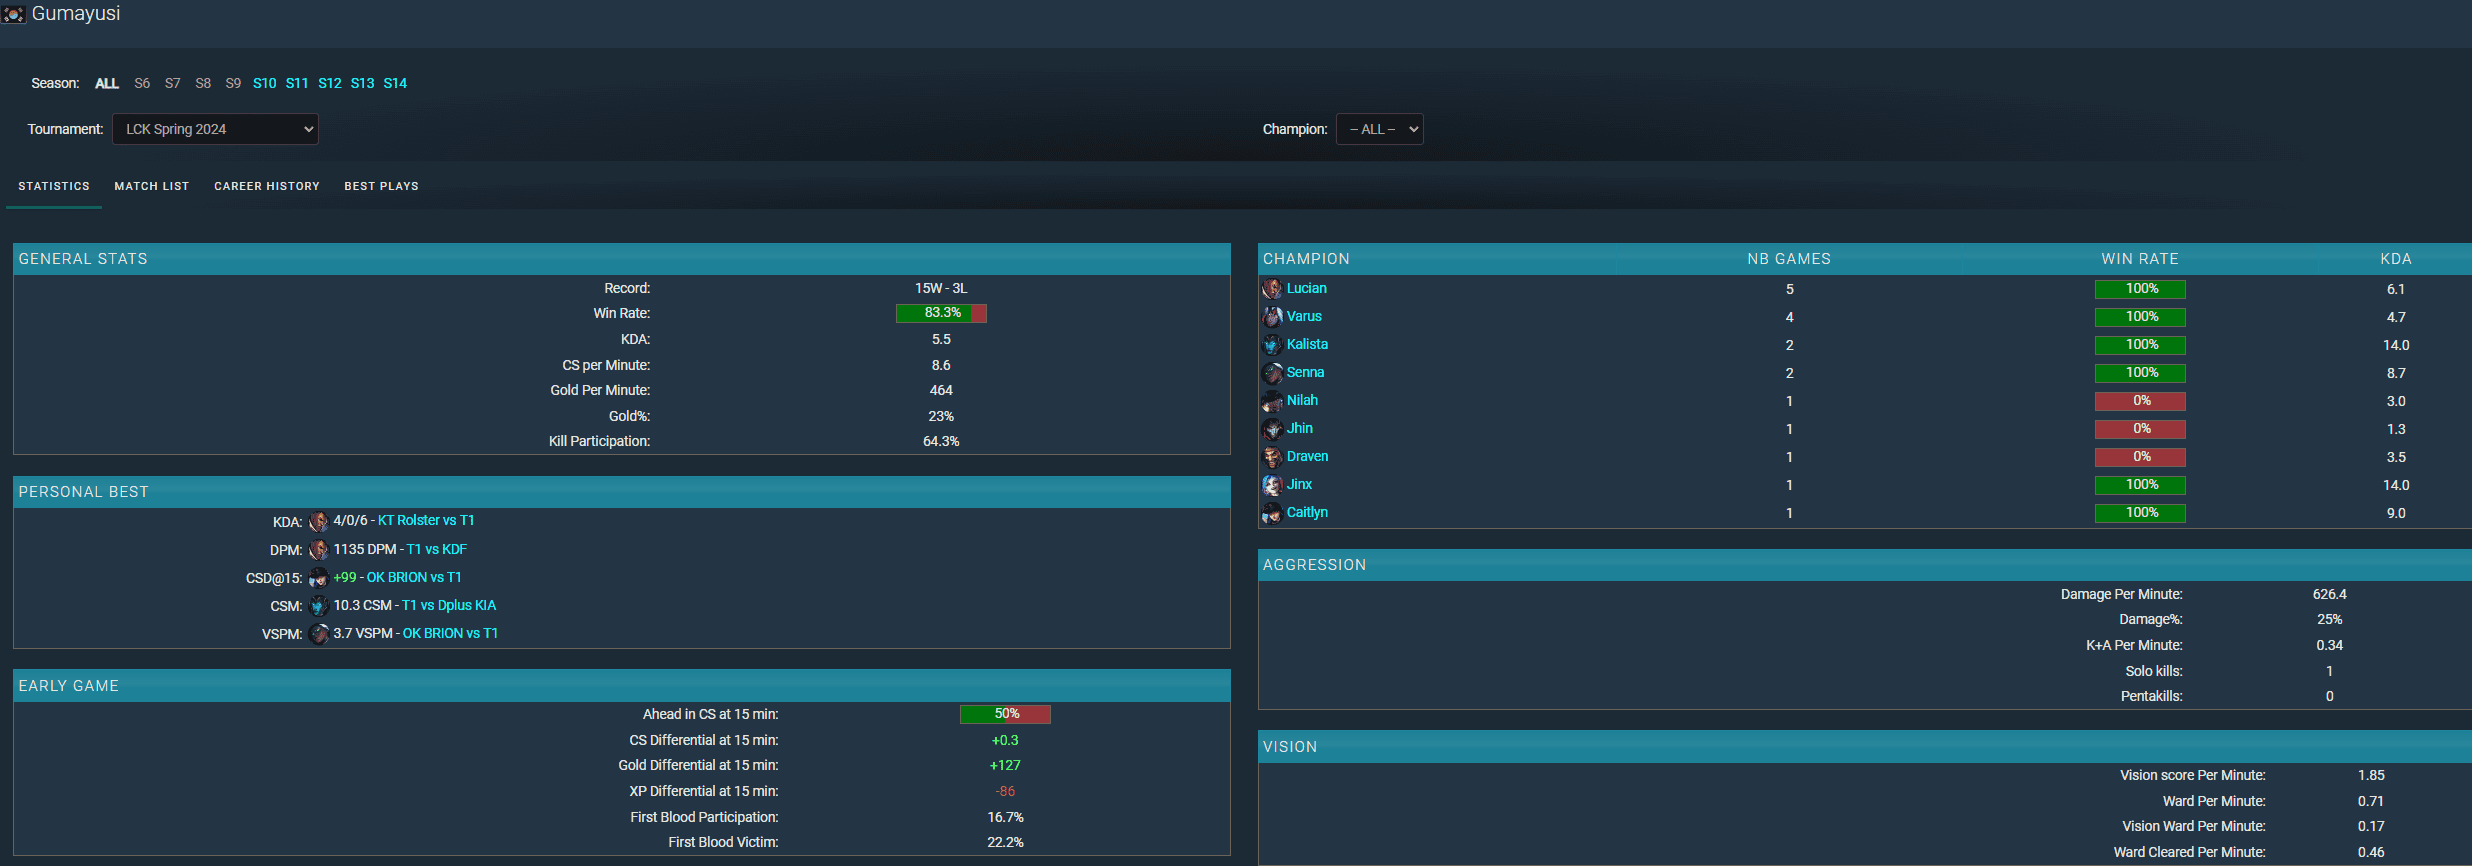Click the Varus champion icon
The width and height of the screenshot is (2472, 866).
pos(1272,317)
